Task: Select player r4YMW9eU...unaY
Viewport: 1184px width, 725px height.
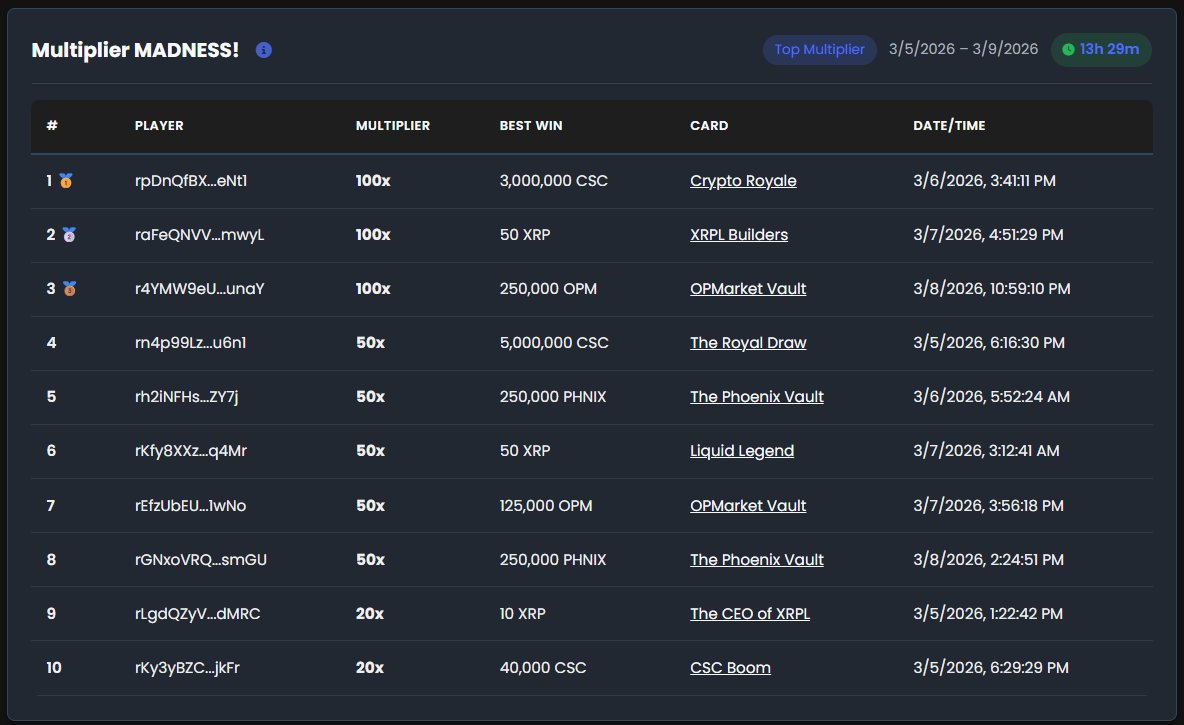Action: click(199, 288)
